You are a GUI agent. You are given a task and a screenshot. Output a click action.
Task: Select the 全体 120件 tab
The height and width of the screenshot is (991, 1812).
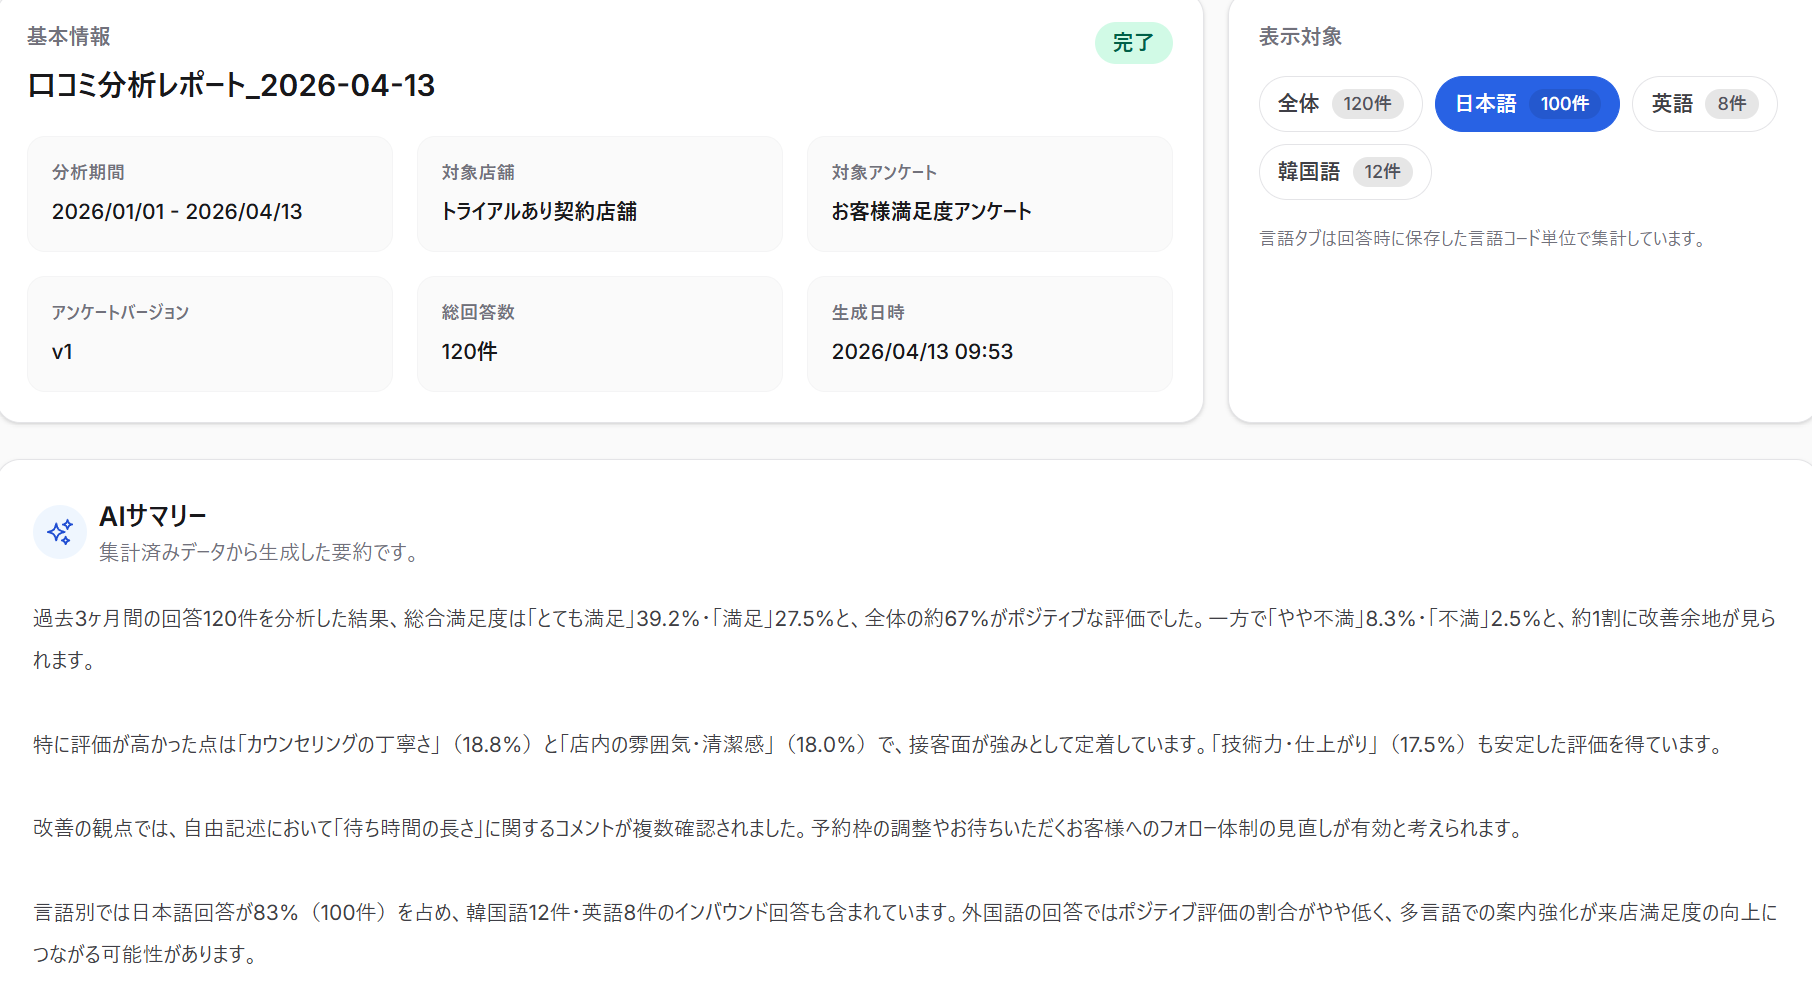point(1340,104)
